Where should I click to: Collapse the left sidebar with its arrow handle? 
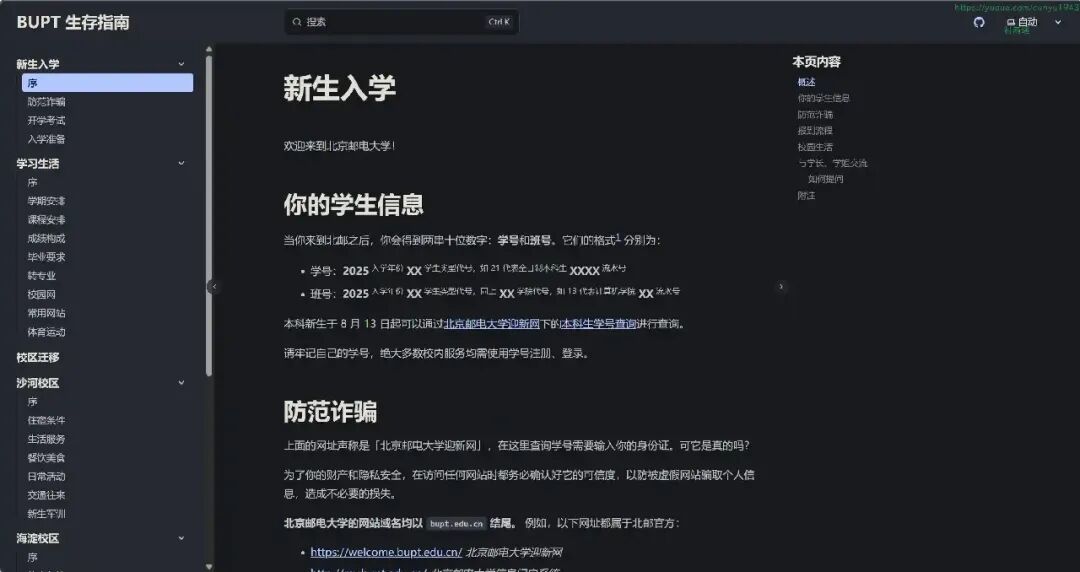(x=214, y=287)
